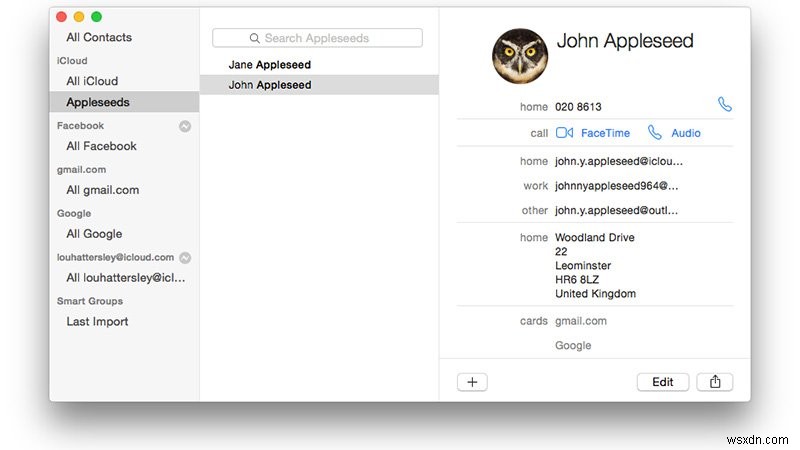Close the Contacts window
Image resolution: width=800 pixels, height=450 pixels.
62,17
